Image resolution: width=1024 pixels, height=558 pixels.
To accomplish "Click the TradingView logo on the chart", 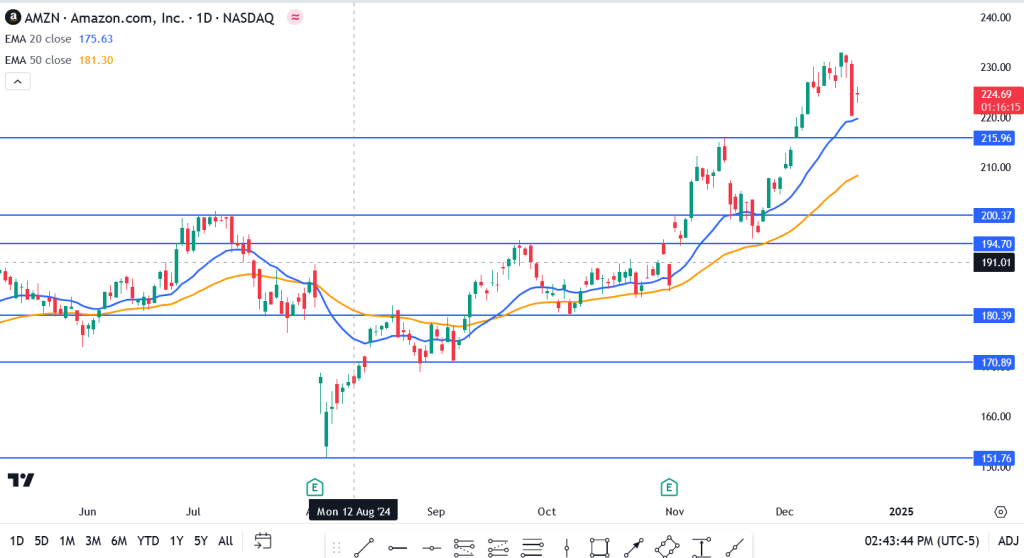I will [x=21, y=480].
